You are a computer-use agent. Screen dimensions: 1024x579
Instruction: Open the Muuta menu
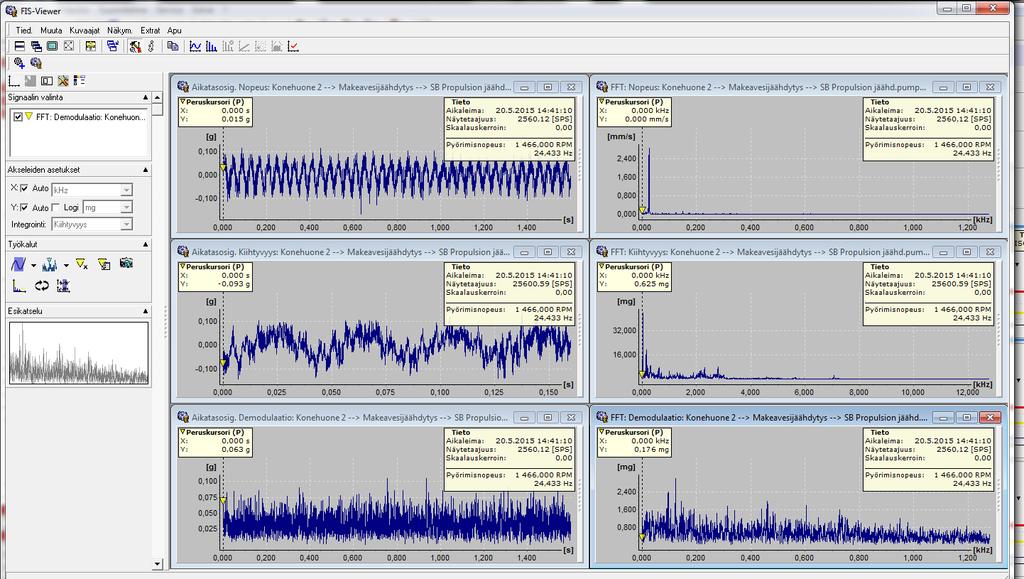click(x=51, y=30)
